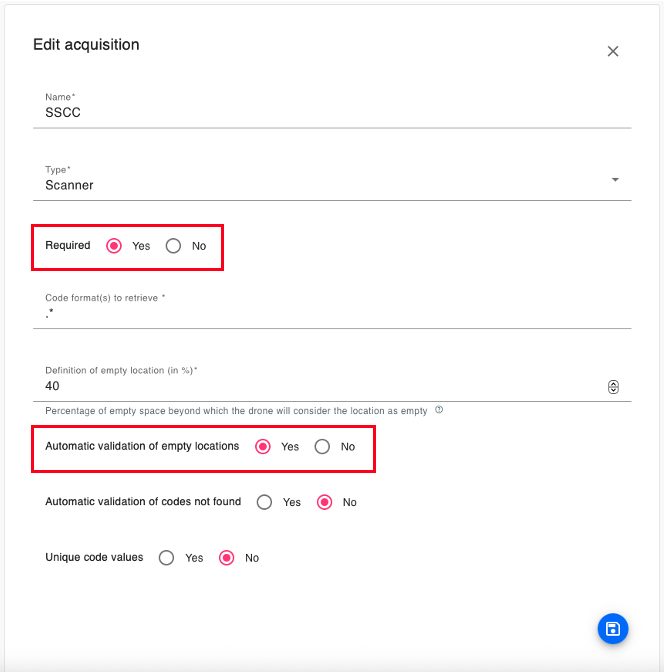Focus the Code format(s) to retrieve field

click(330, 314)
